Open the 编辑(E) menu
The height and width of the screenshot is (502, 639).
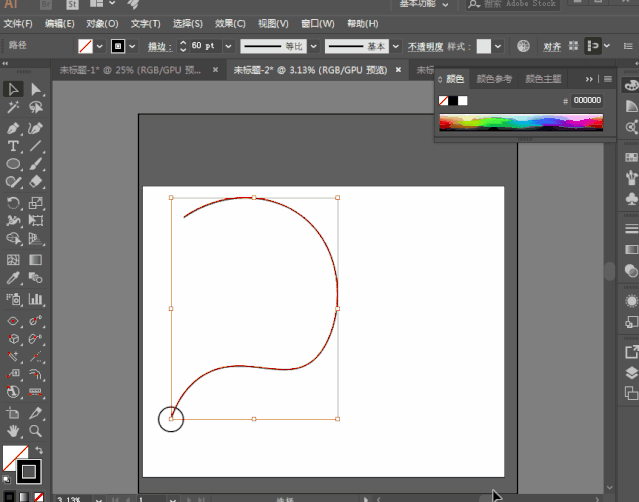[x=59, y=24]
